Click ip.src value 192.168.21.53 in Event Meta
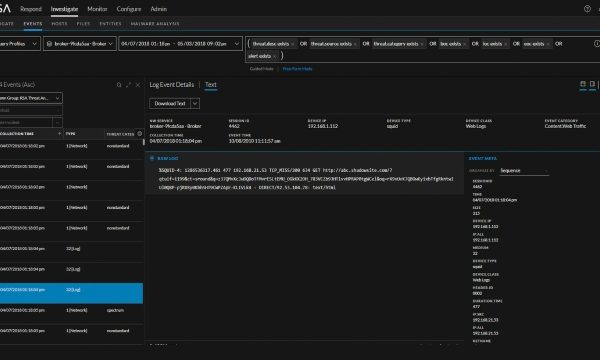 (485, 320)
